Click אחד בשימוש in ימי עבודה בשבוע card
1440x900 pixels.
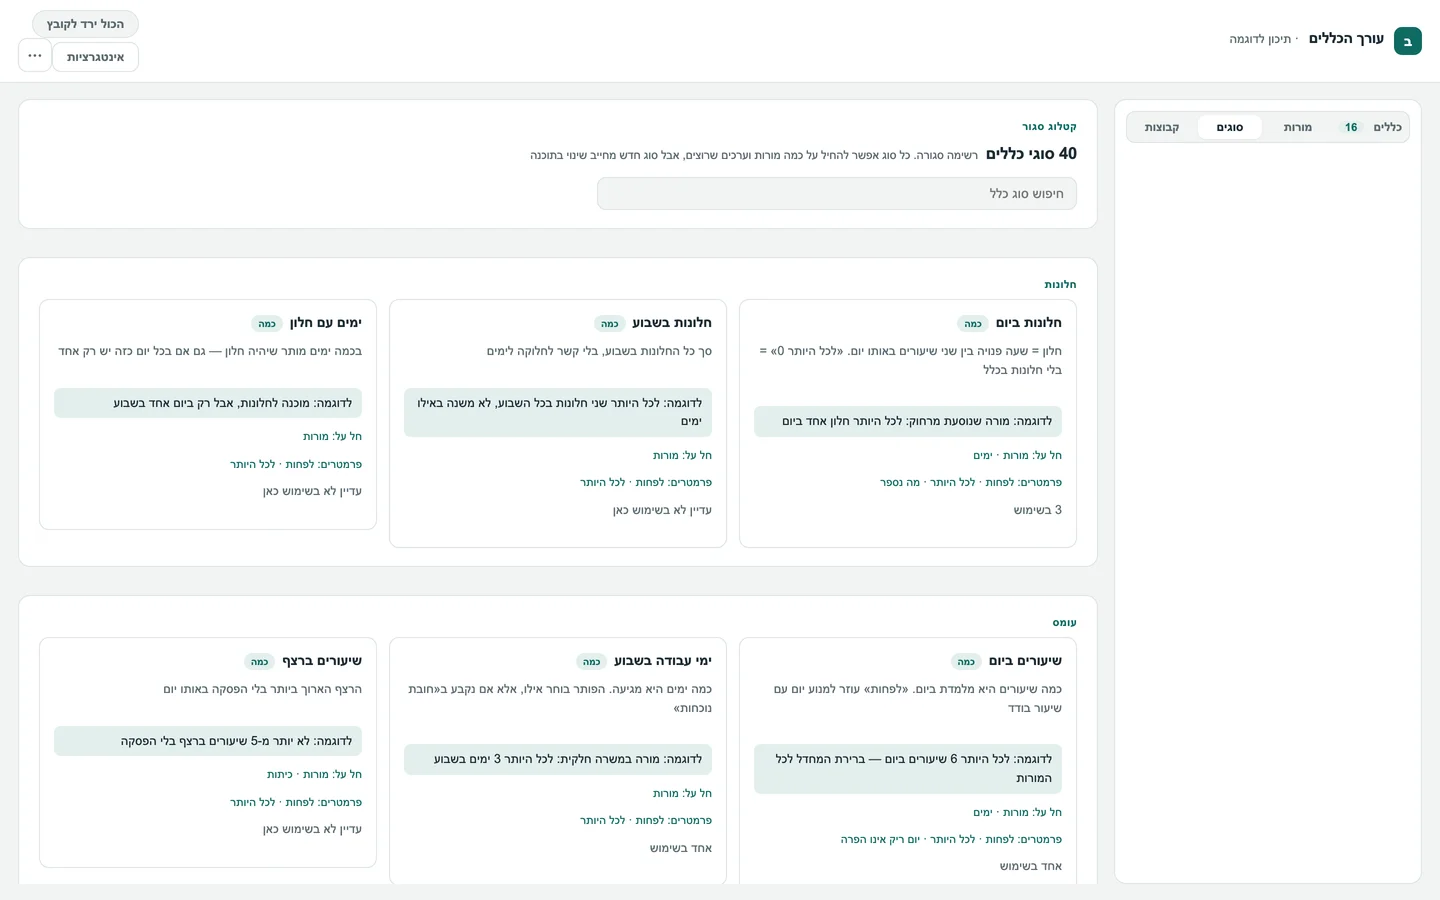tap(681, 848)
